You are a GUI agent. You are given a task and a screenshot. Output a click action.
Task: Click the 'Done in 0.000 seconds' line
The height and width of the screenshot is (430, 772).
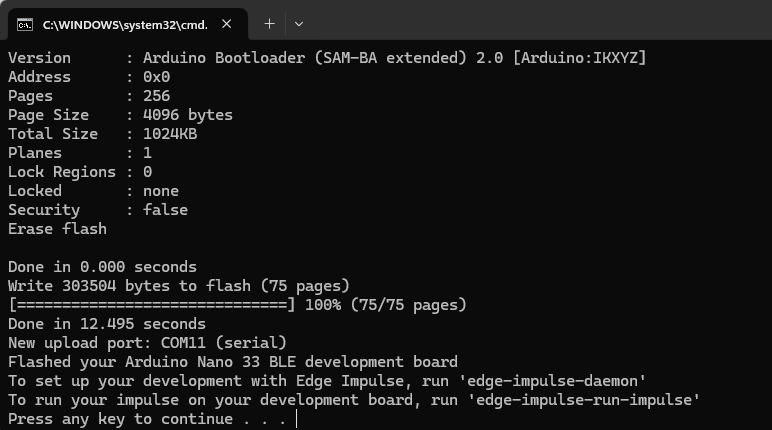pyautogui.click(x=102, y=267)
